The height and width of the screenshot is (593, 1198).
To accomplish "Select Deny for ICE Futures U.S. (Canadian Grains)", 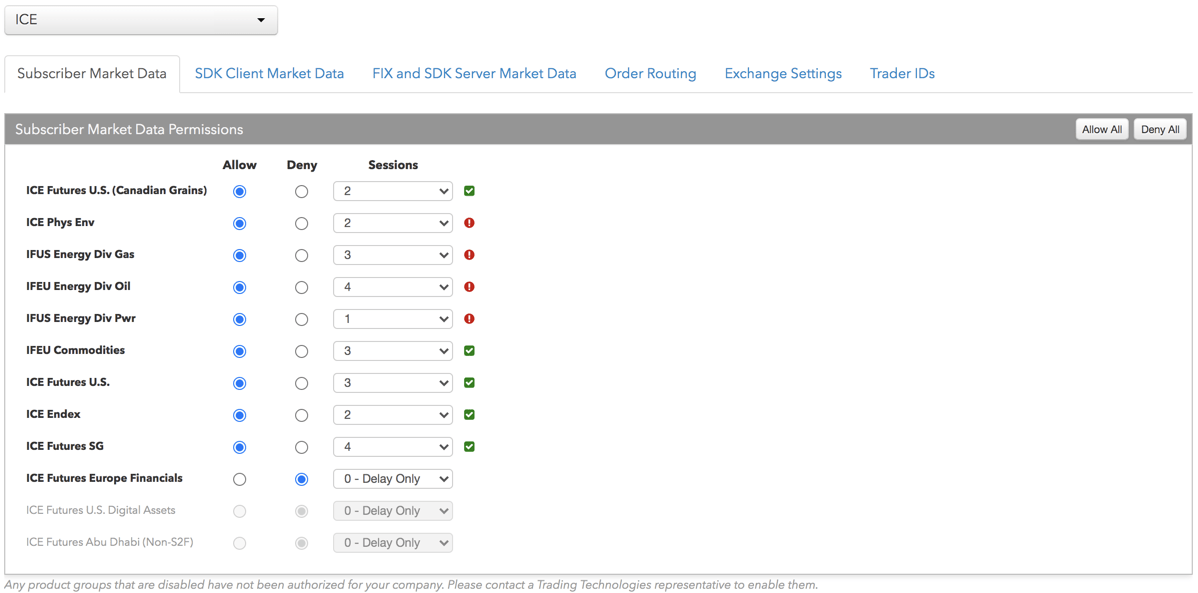I will [302, 191].
